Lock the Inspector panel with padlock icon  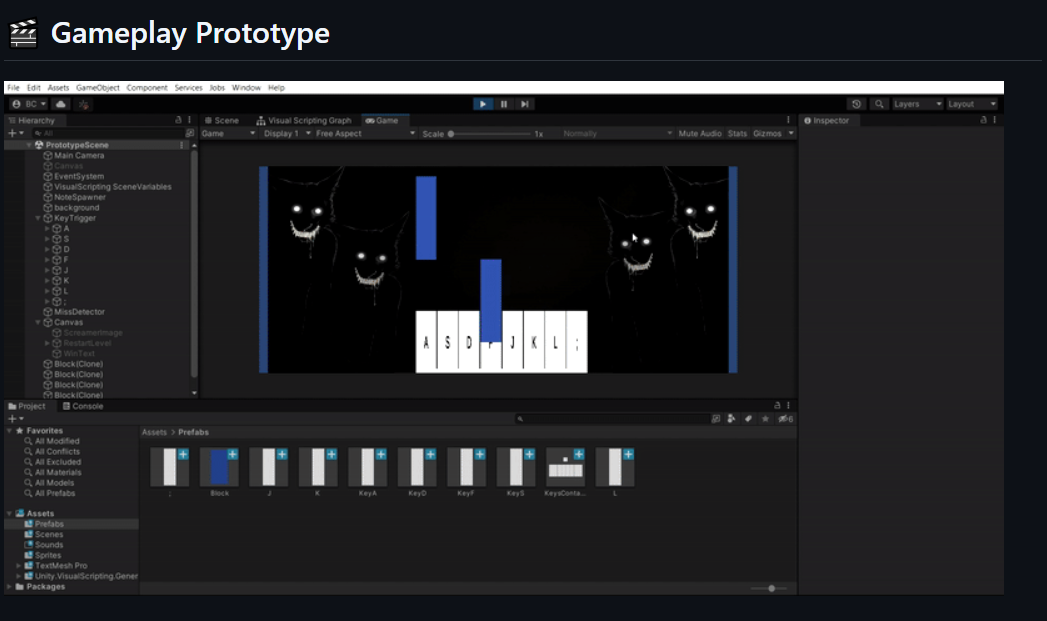983,120
